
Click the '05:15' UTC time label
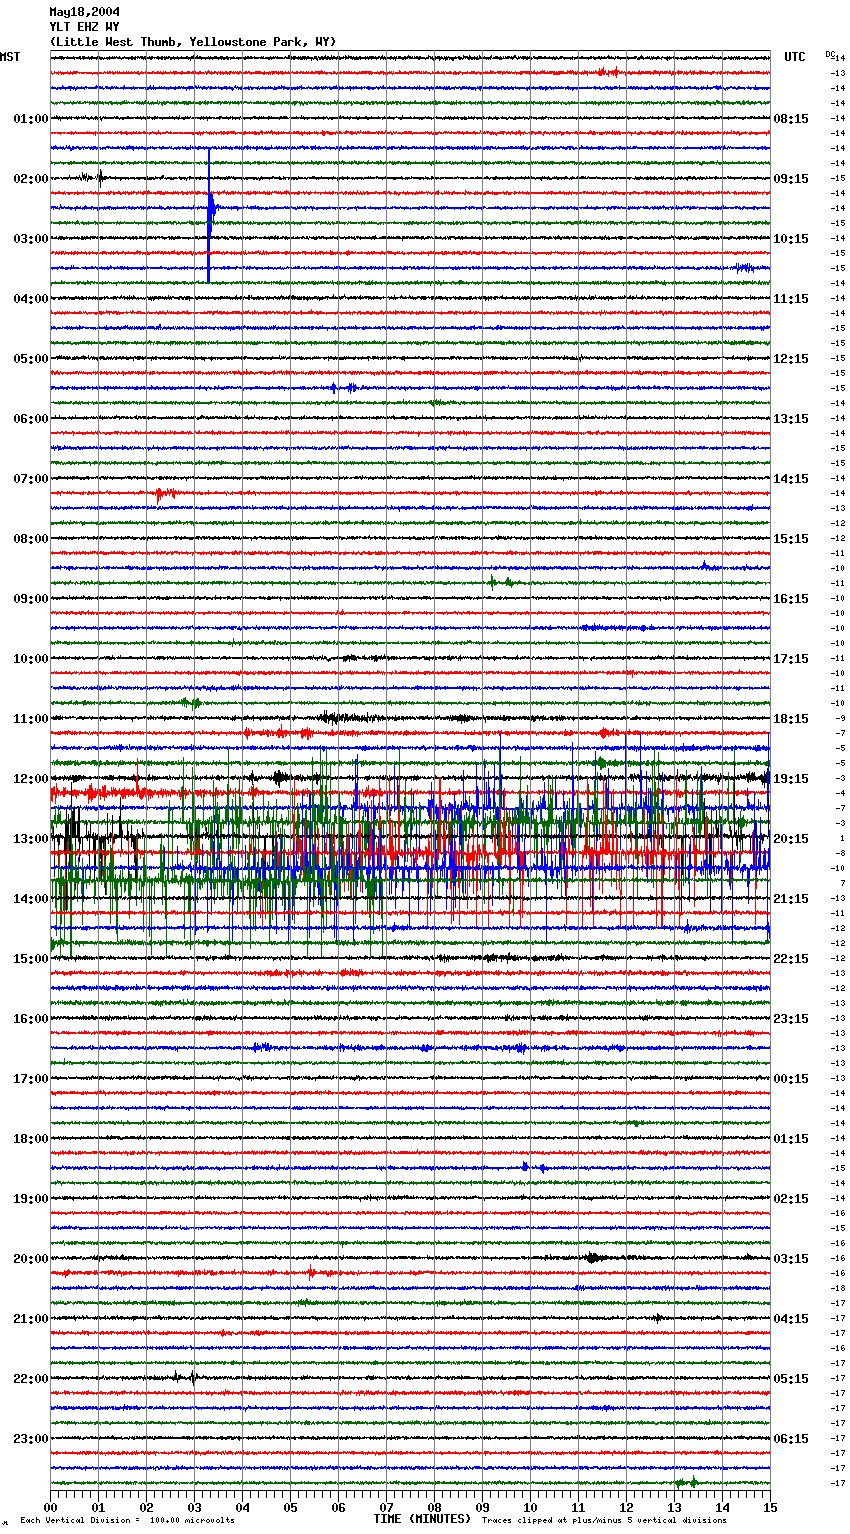[791, 1379]
